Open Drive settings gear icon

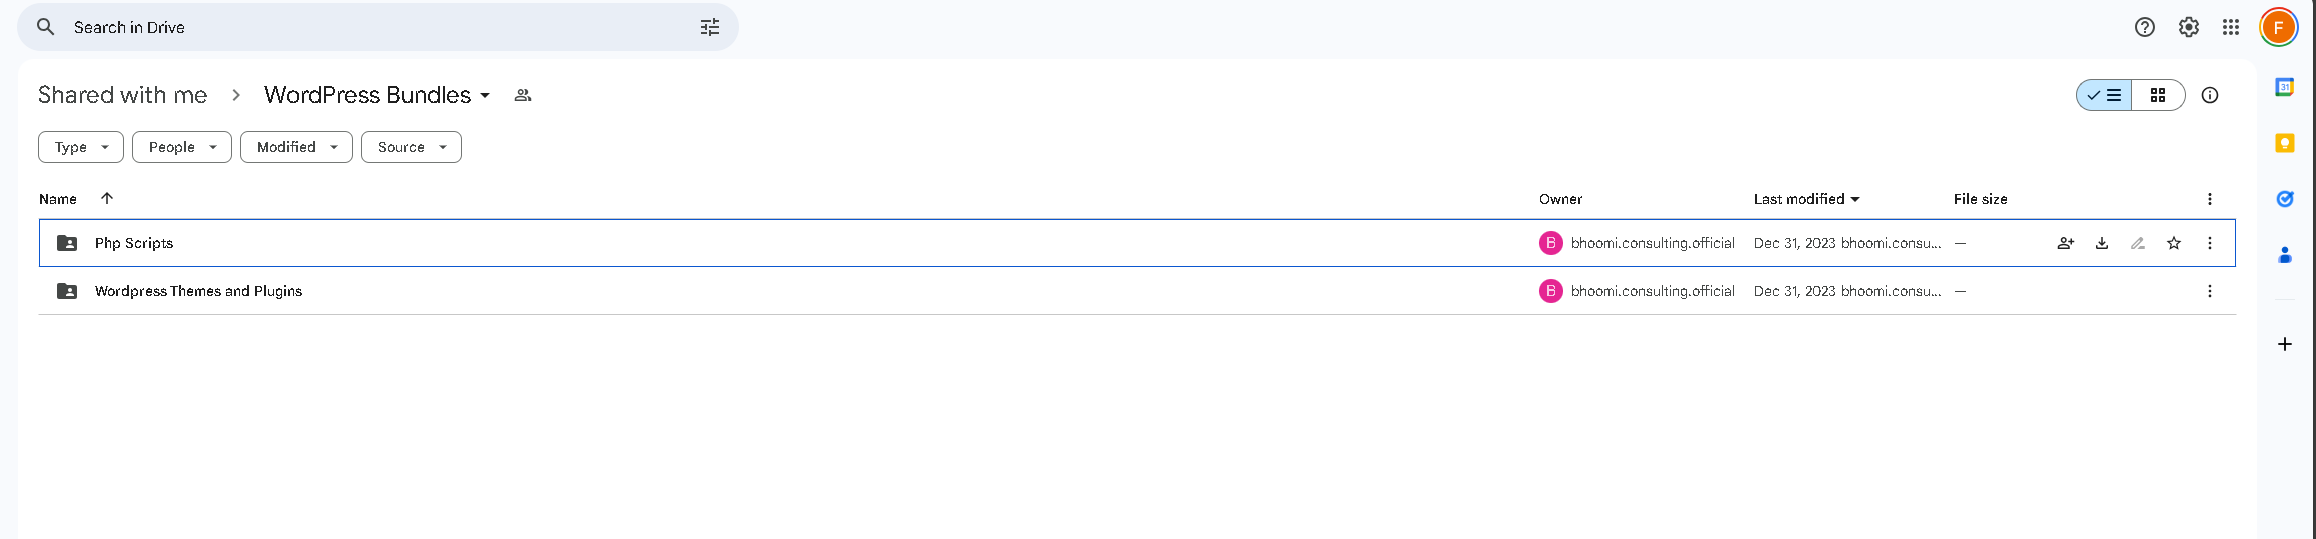(x=2188, y=27)
